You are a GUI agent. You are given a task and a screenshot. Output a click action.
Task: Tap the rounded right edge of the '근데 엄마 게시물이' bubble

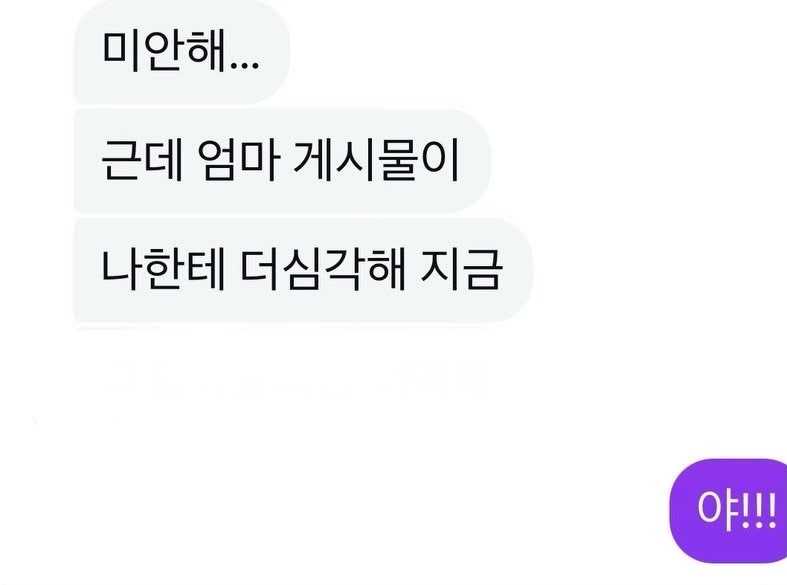pos(477,161)
